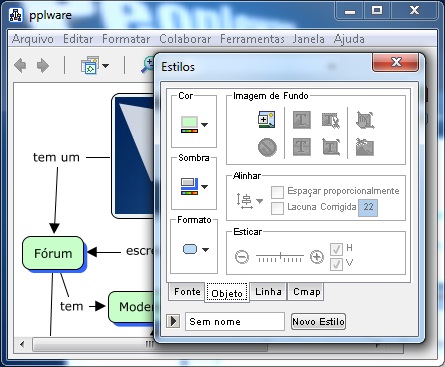This screenshot has height=367, width=445.
Task: Open the Sombra shadow dropdown
Action: (194, 187)
